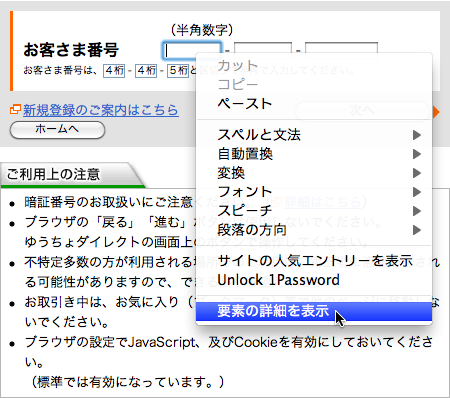Expand the 自動置換 submenu arrow

tap(417, 154)
